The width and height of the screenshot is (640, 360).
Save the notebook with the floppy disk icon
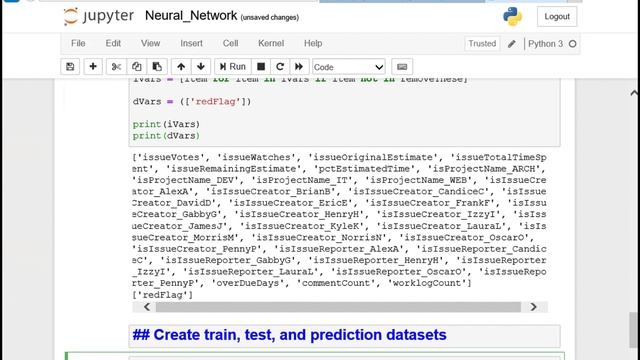70,67
